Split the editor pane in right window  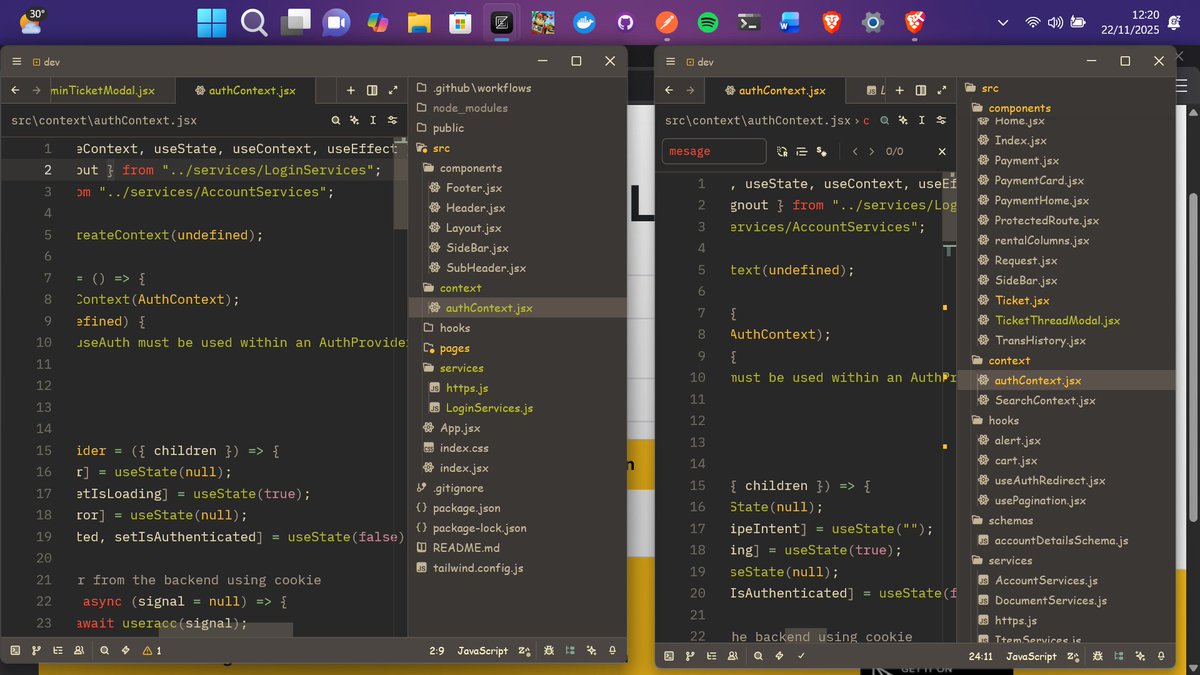click(921, 90)
